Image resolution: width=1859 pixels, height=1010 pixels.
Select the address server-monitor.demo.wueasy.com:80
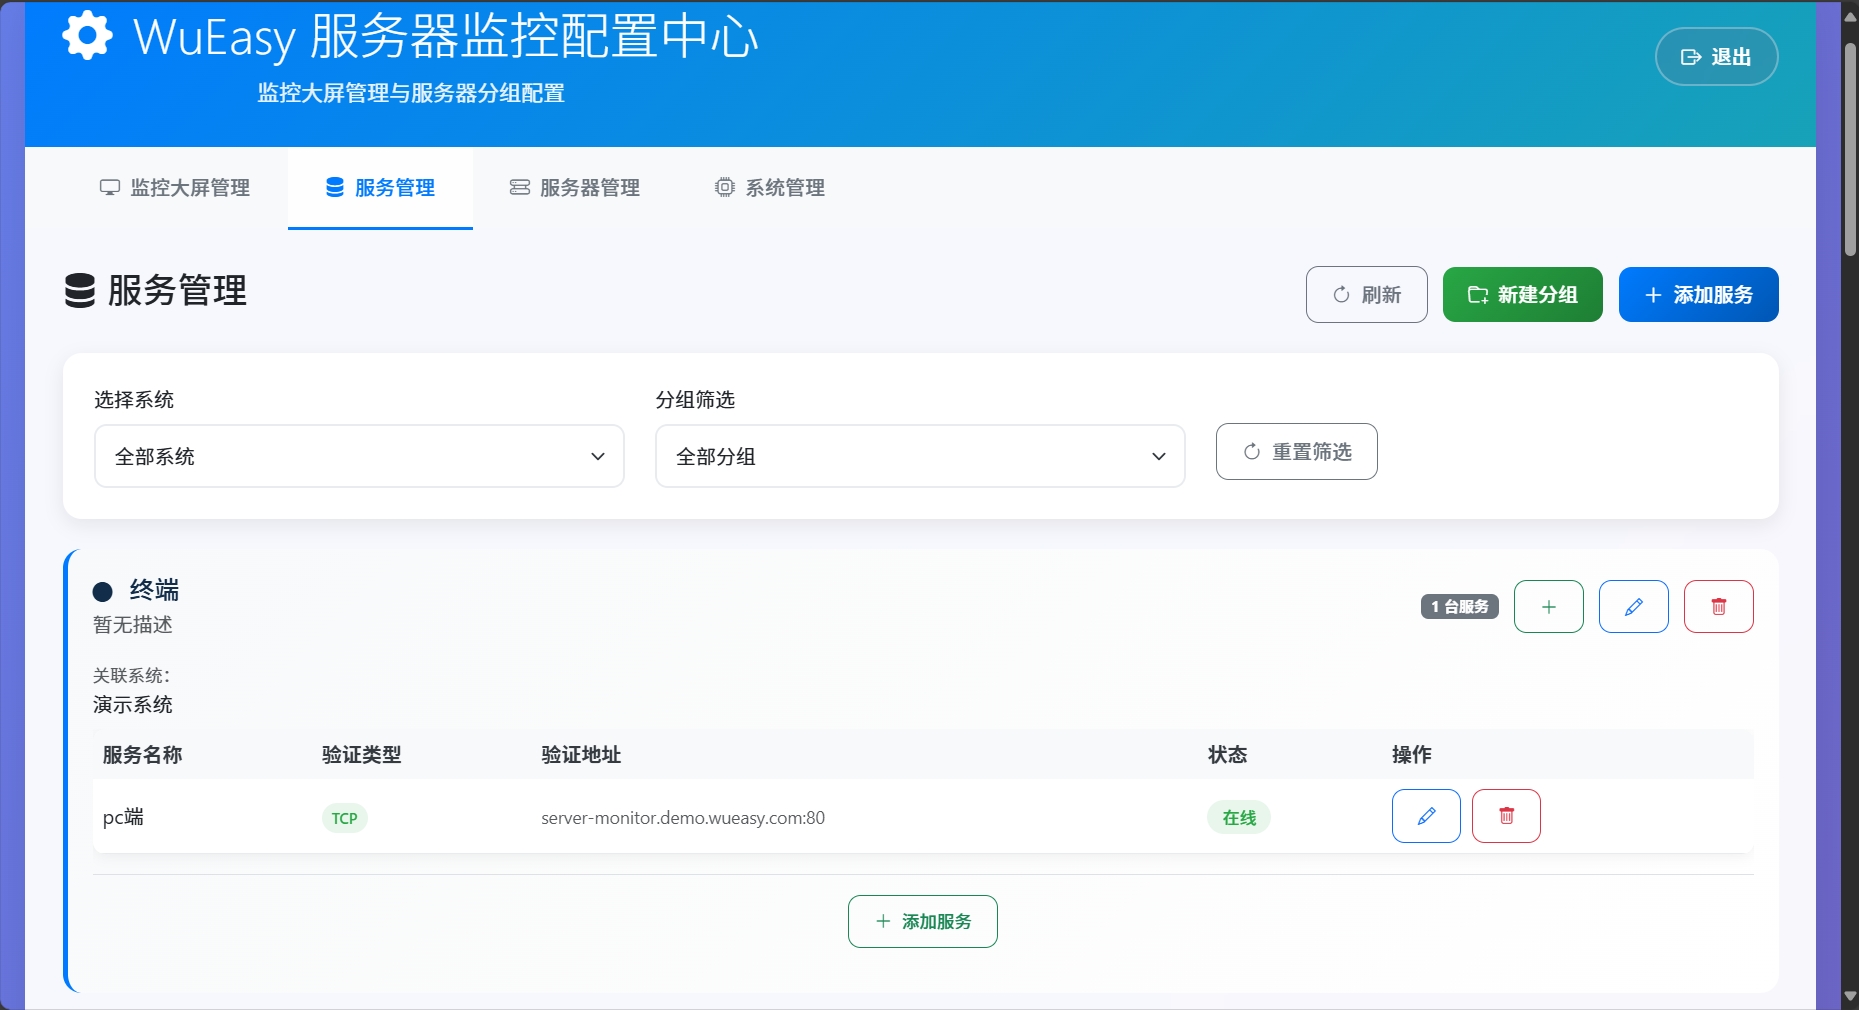(683, 818)
